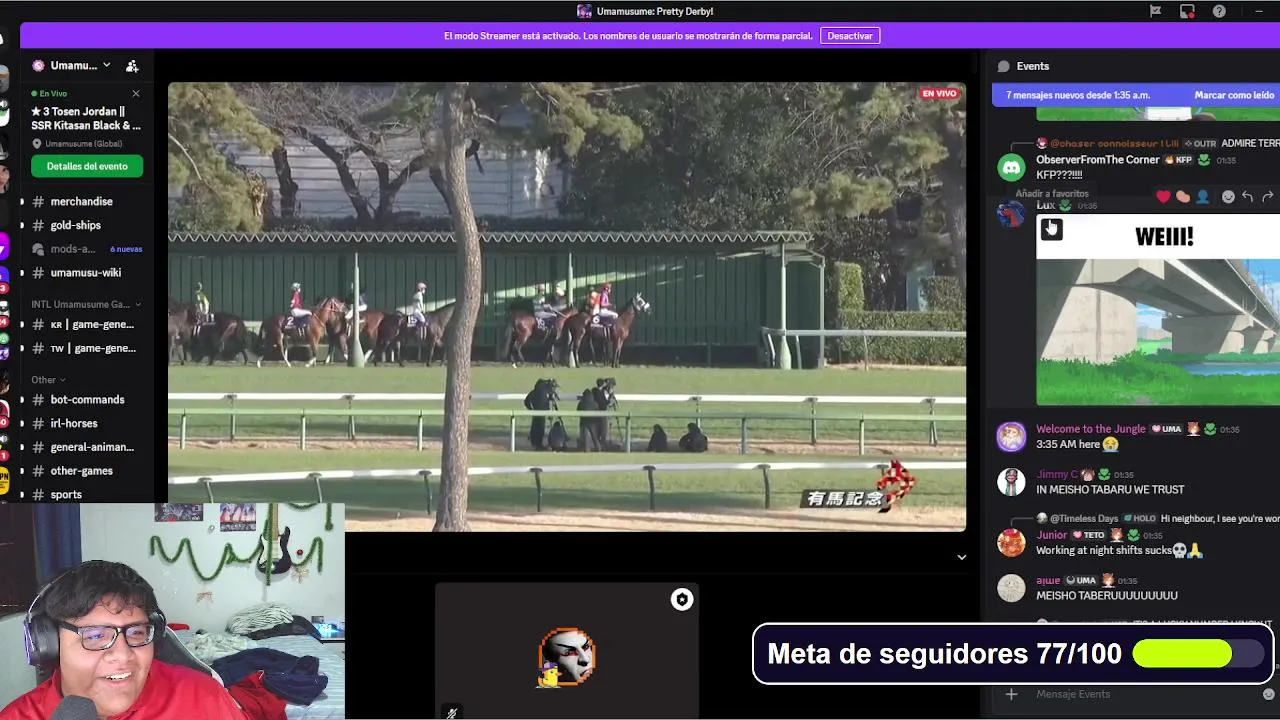The image size is (1280, 720).
Task: Click the forward arrow on hovered message
Action: click(x=1268, y=197)
